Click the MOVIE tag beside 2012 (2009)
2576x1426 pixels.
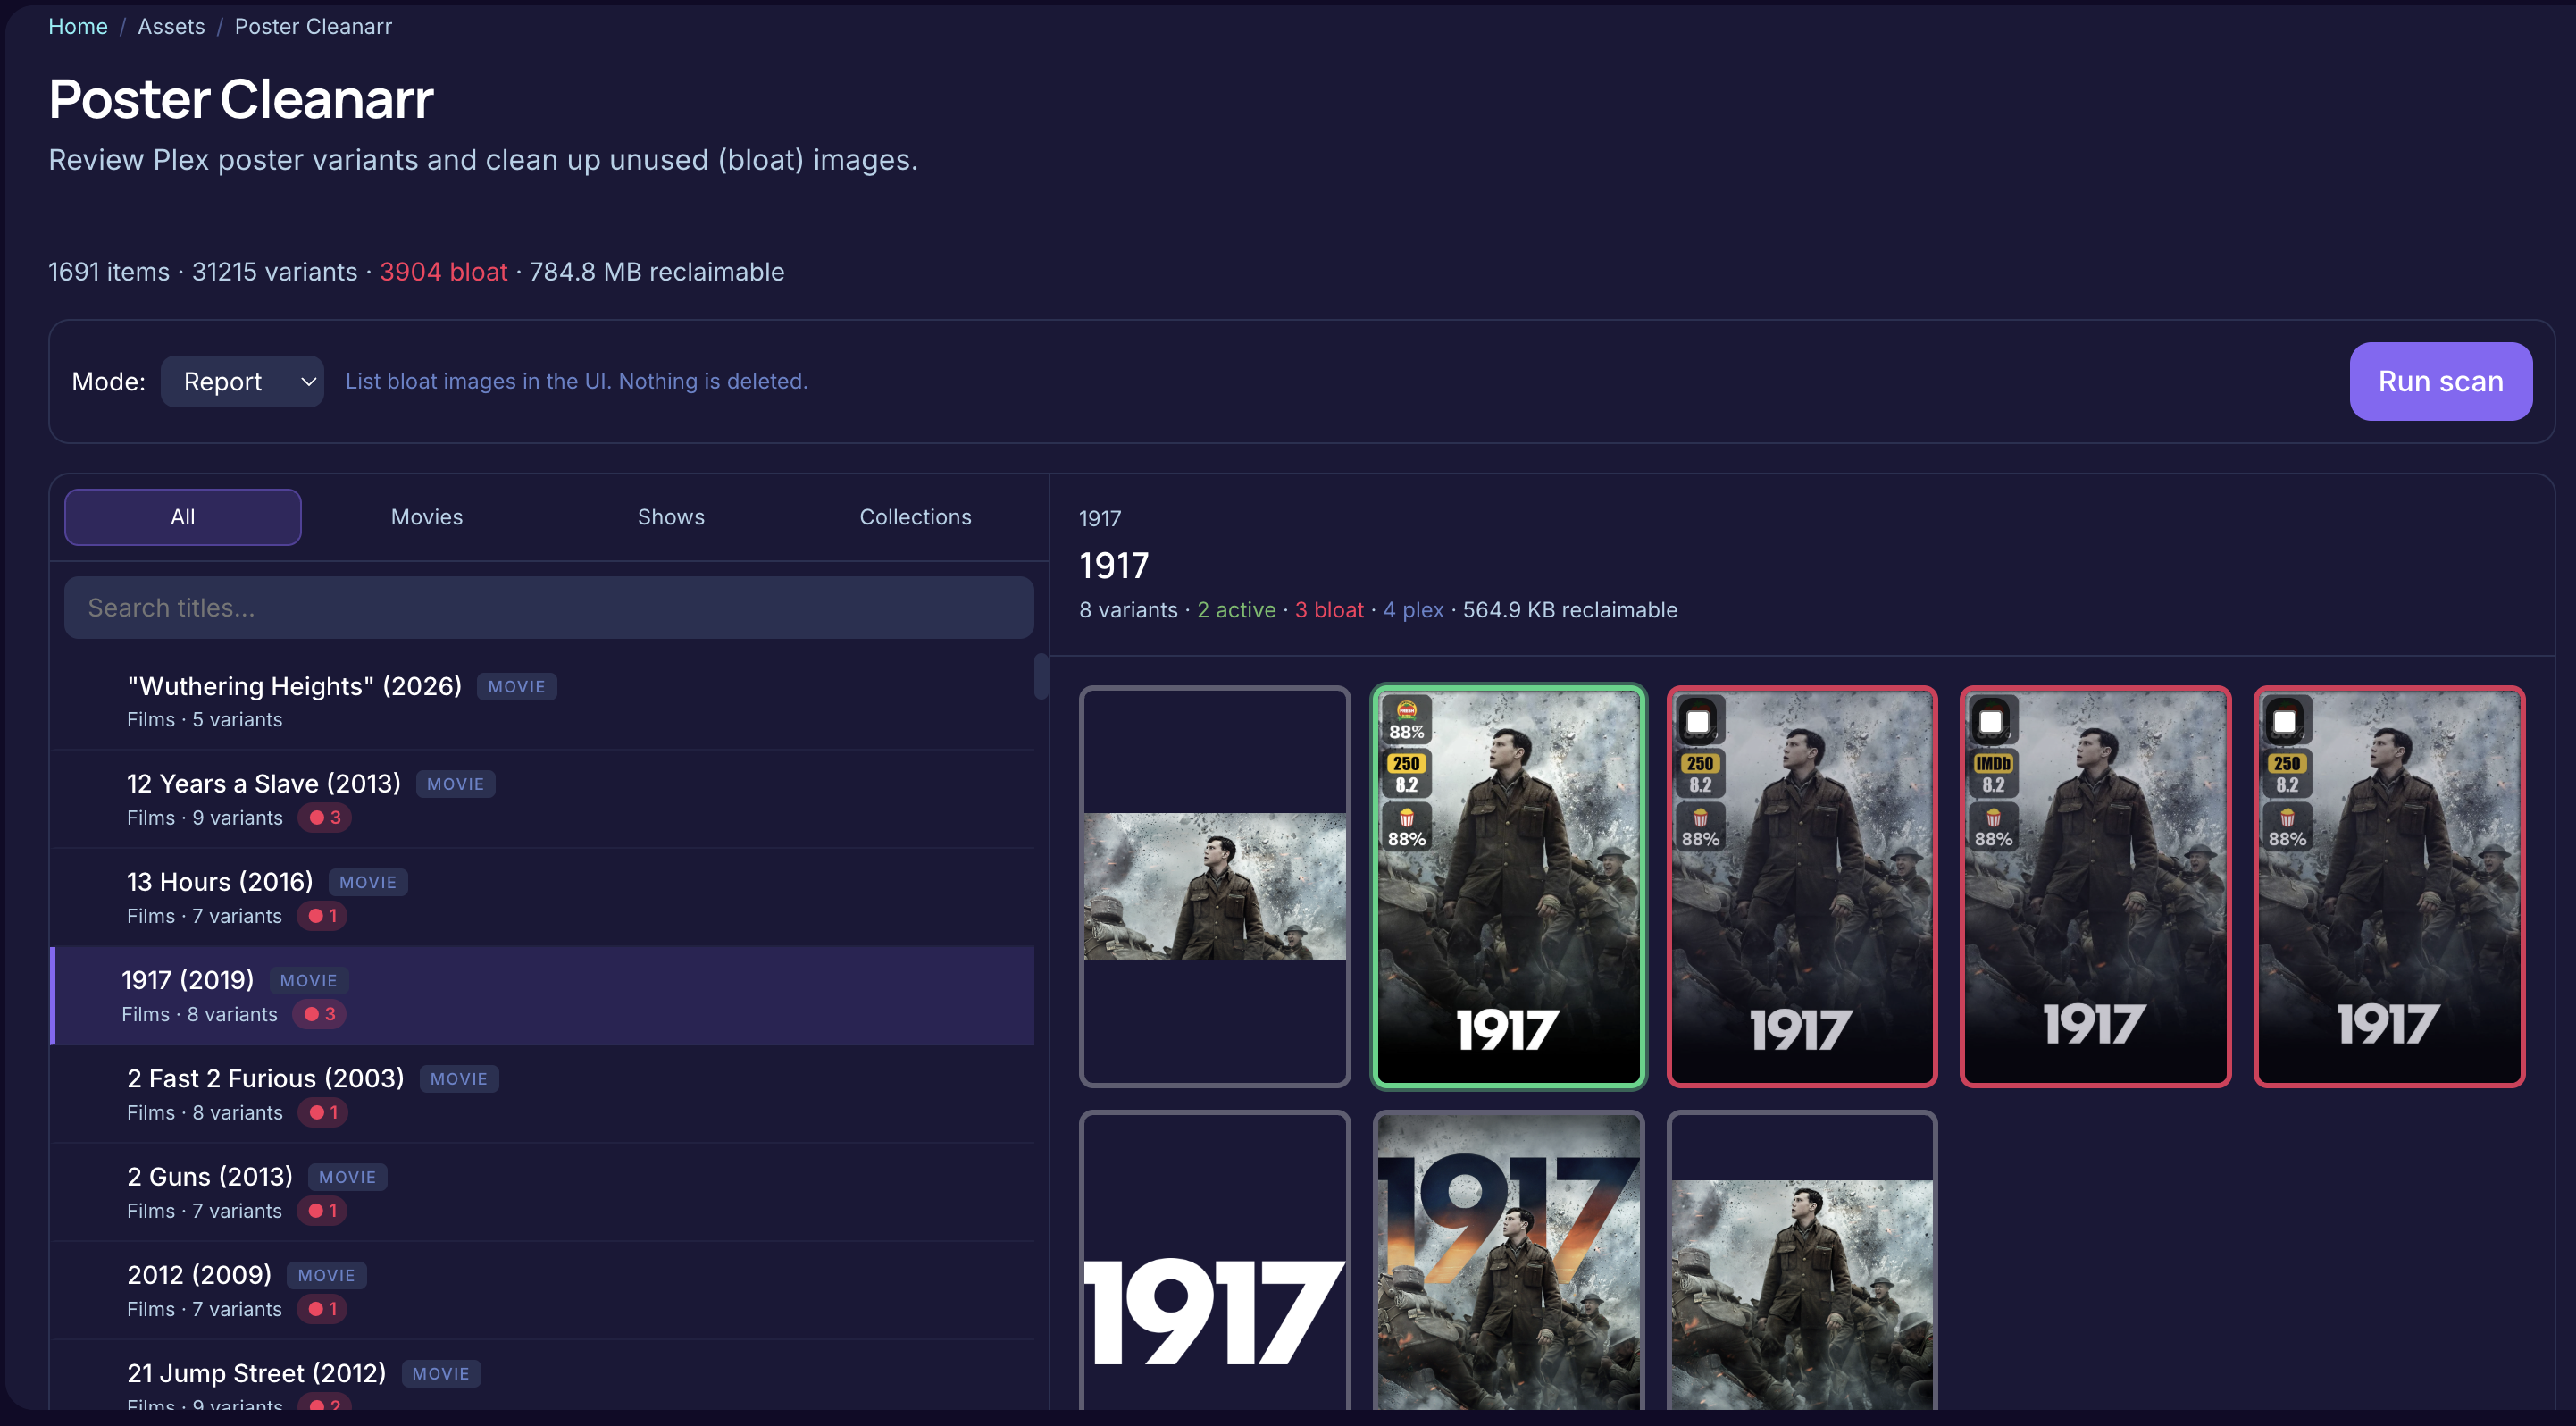click(326, 1274)
